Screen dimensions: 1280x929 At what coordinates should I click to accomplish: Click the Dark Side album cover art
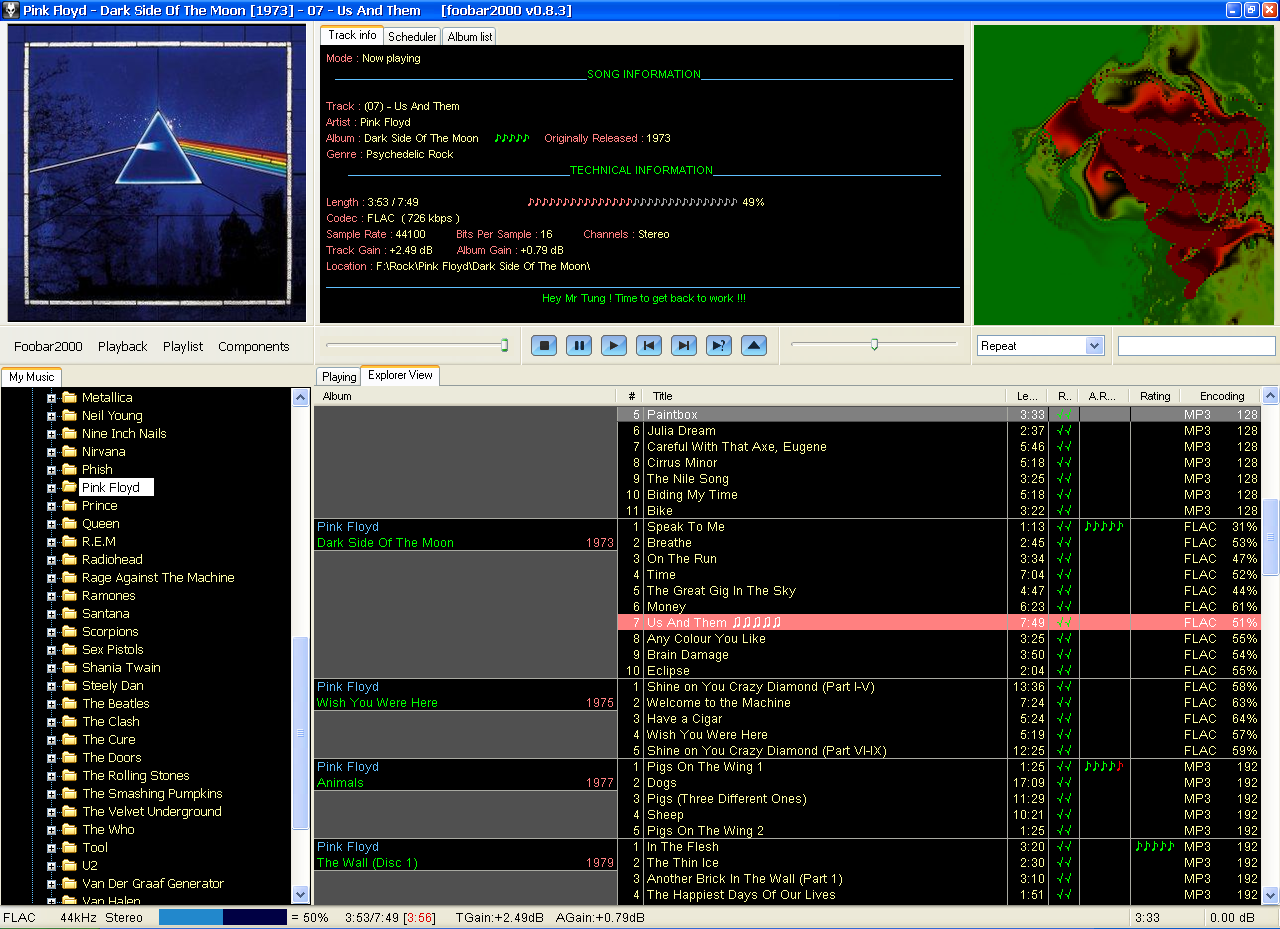[x=157, y=172]
